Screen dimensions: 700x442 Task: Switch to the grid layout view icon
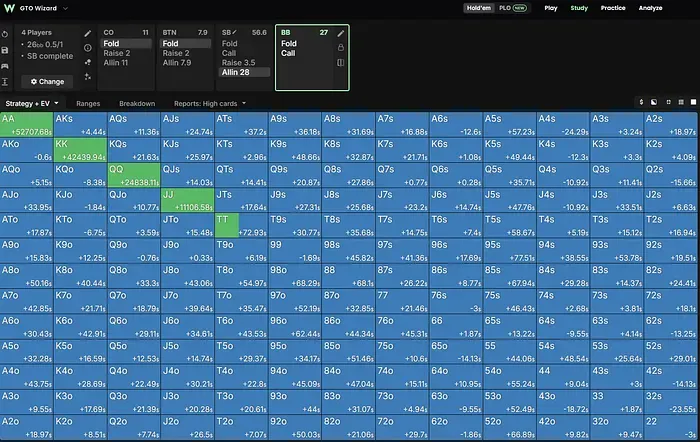(x=681, y=102)
